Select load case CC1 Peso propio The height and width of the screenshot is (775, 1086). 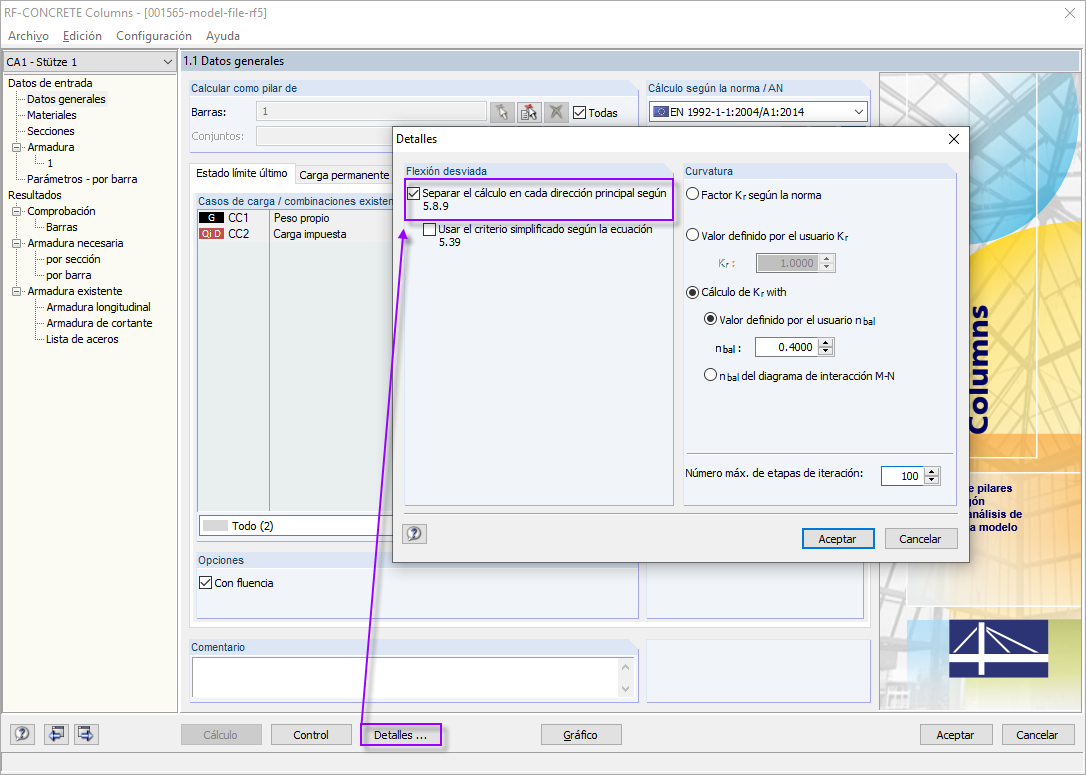(x=295, y=217)
